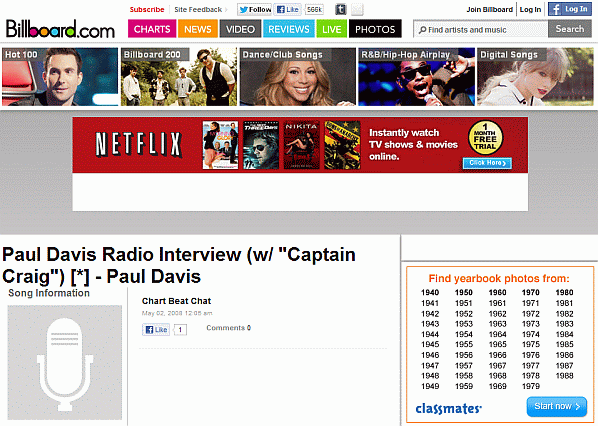This screenshot has width=598, height=426.
Task: Click the Comments 0 link
Action: point(228,328)
